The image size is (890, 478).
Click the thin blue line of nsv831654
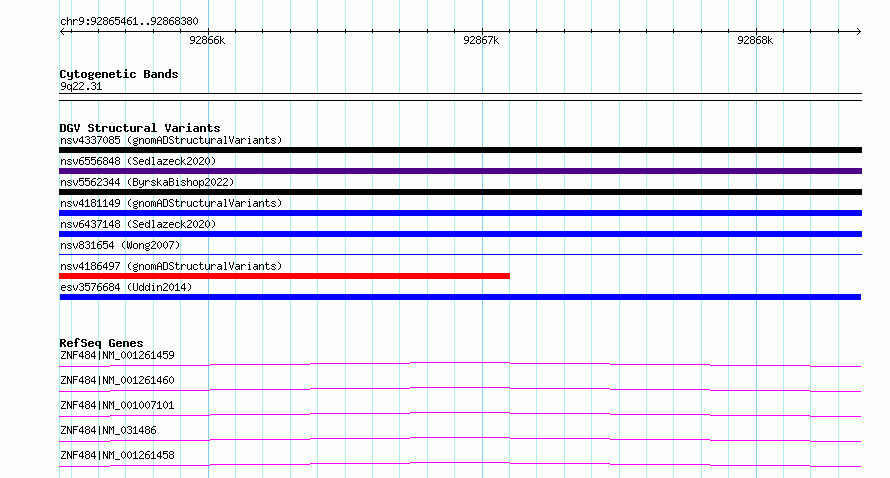click(x=460, y=254)
